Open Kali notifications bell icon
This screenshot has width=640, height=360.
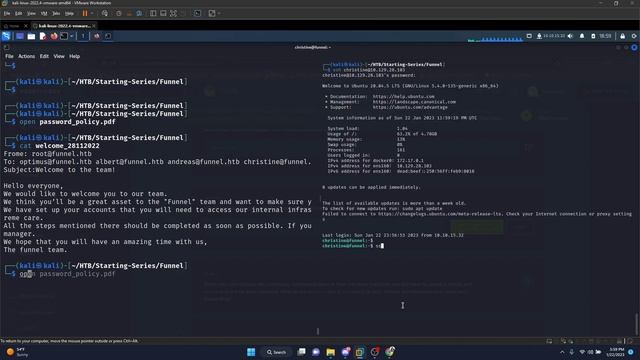coord(582,36)
